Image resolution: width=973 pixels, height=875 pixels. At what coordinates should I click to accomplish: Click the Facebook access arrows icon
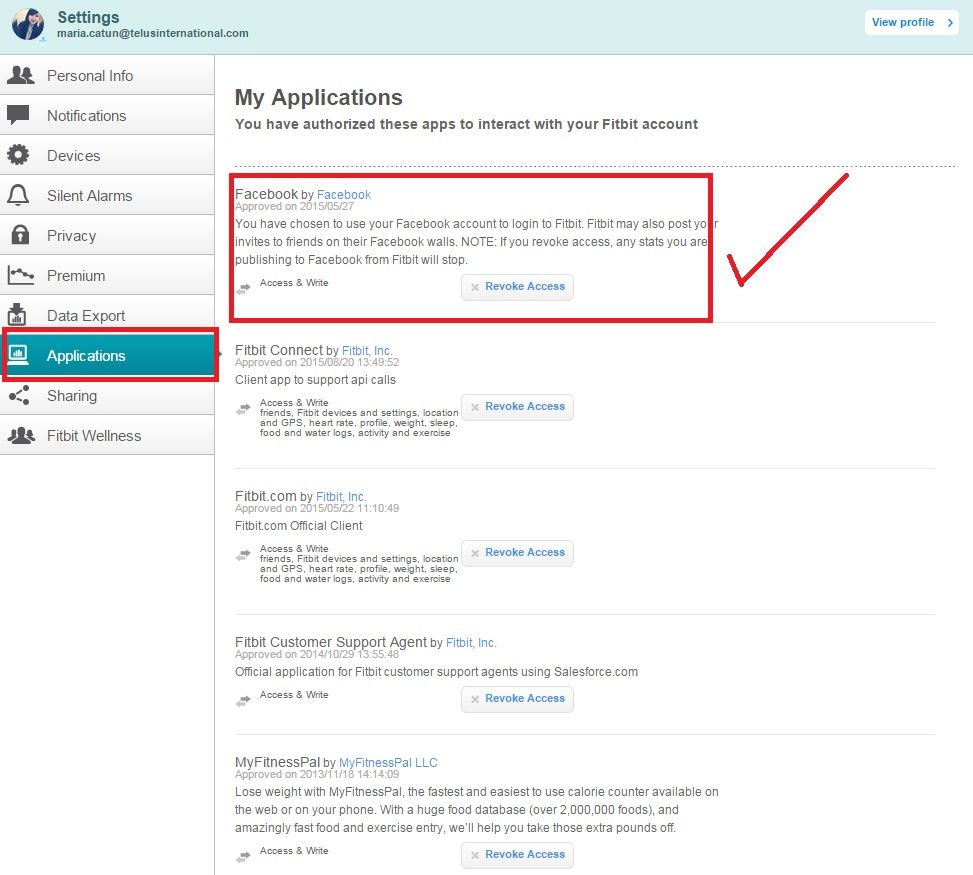point(243,288)
